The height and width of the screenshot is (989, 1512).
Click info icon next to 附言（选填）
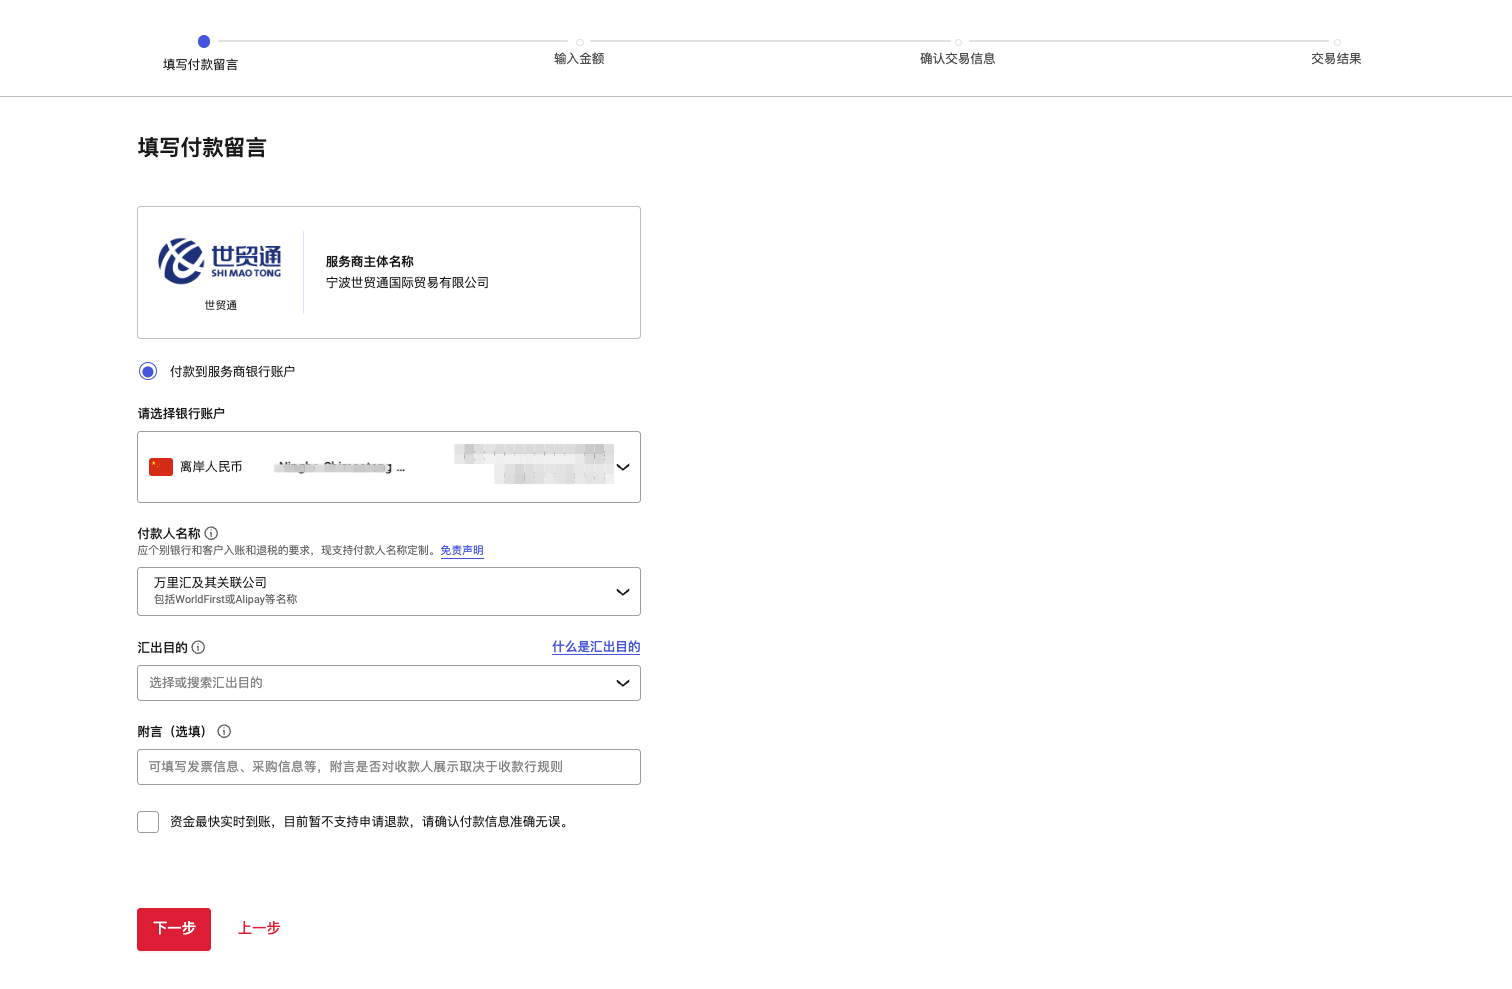point(224,732)
